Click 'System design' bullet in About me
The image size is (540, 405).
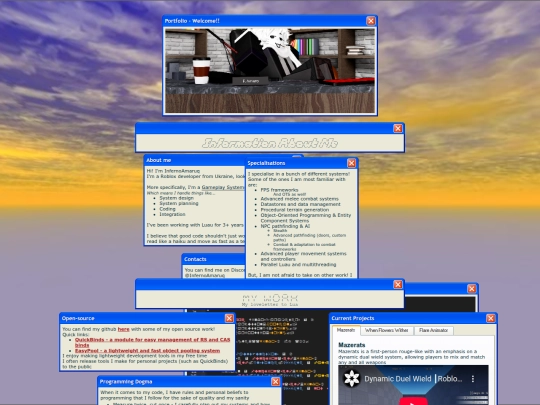pos(177,198)
